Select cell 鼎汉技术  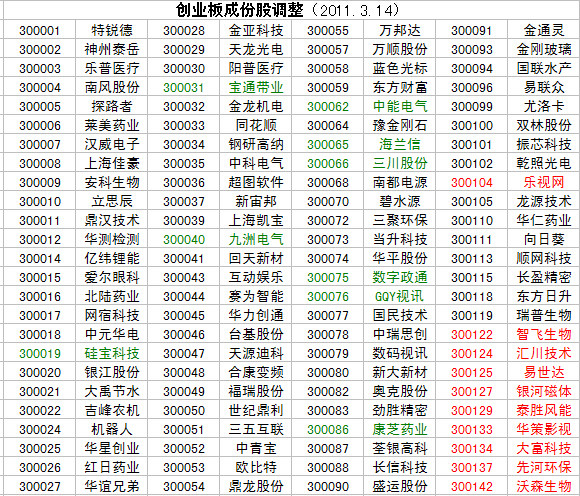coord(112,220)
